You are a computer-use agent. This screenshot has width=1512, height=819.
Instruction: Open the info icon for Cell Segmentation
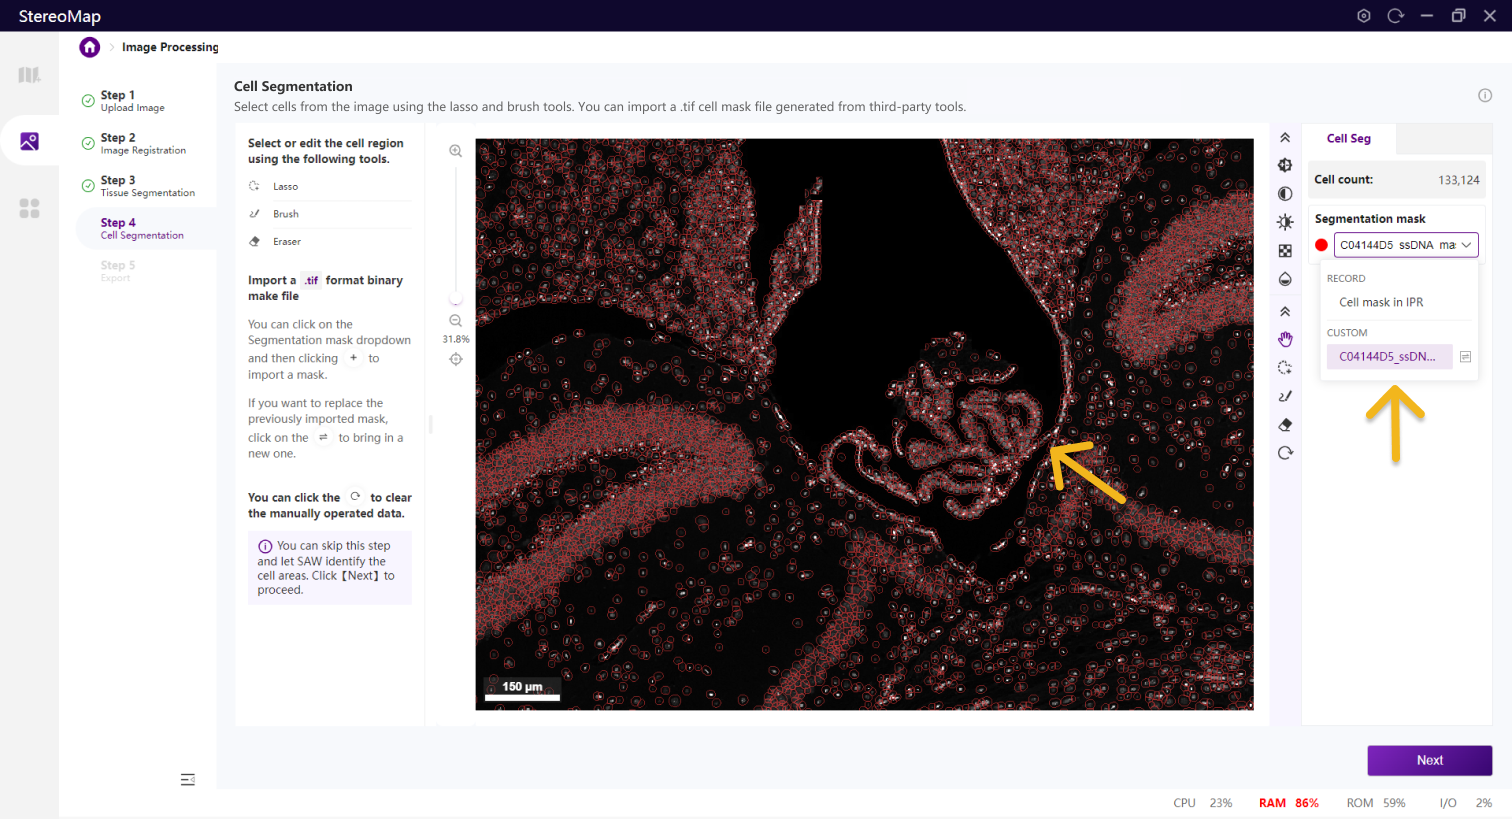click(1485, 95)
